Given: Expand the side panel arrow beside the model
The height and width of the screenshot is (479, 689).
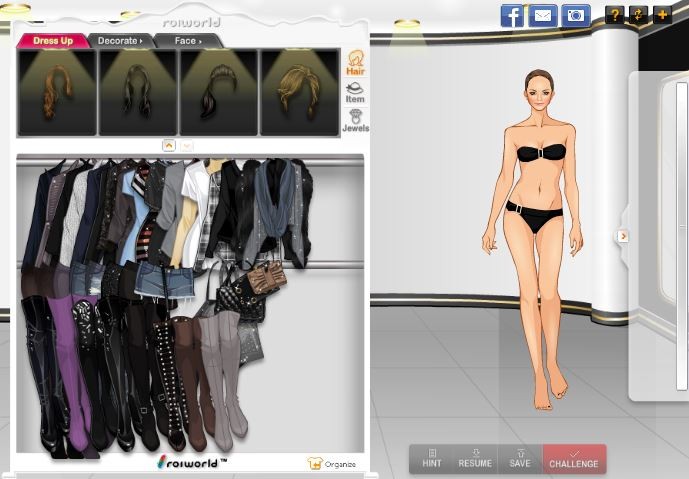Looking at the screenshot, I should click(x=623, y=236).
